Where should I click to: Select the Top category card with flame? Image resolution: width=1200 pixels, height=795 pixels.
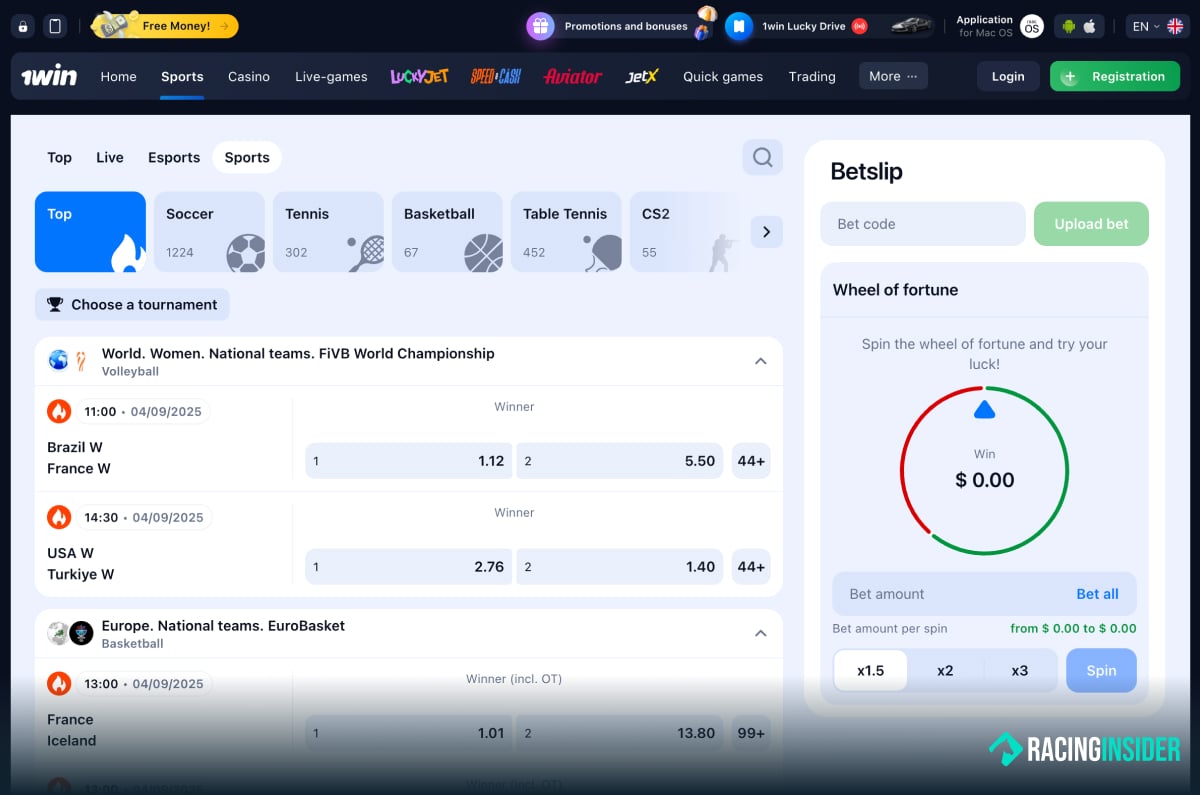[90, 232]
